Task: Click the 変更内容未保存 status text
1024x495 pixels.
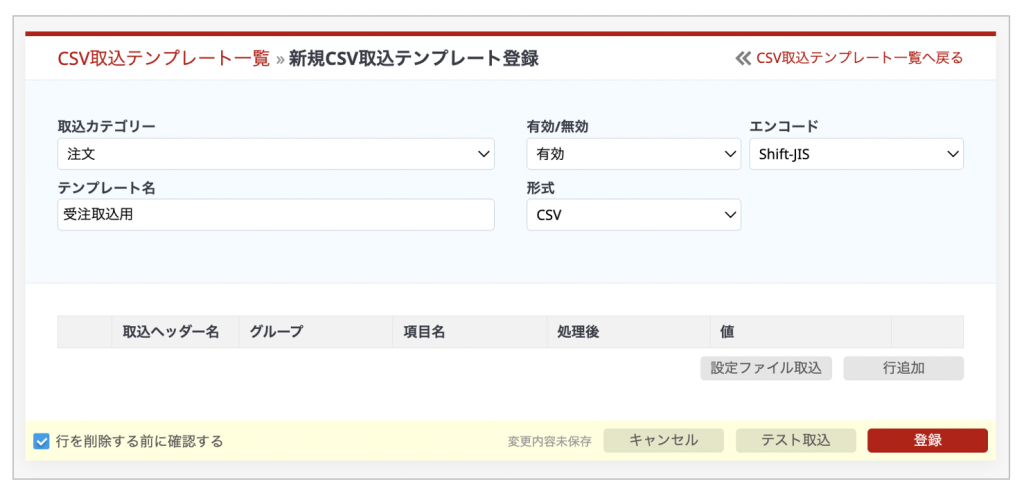Action: [x=549, y=442]
